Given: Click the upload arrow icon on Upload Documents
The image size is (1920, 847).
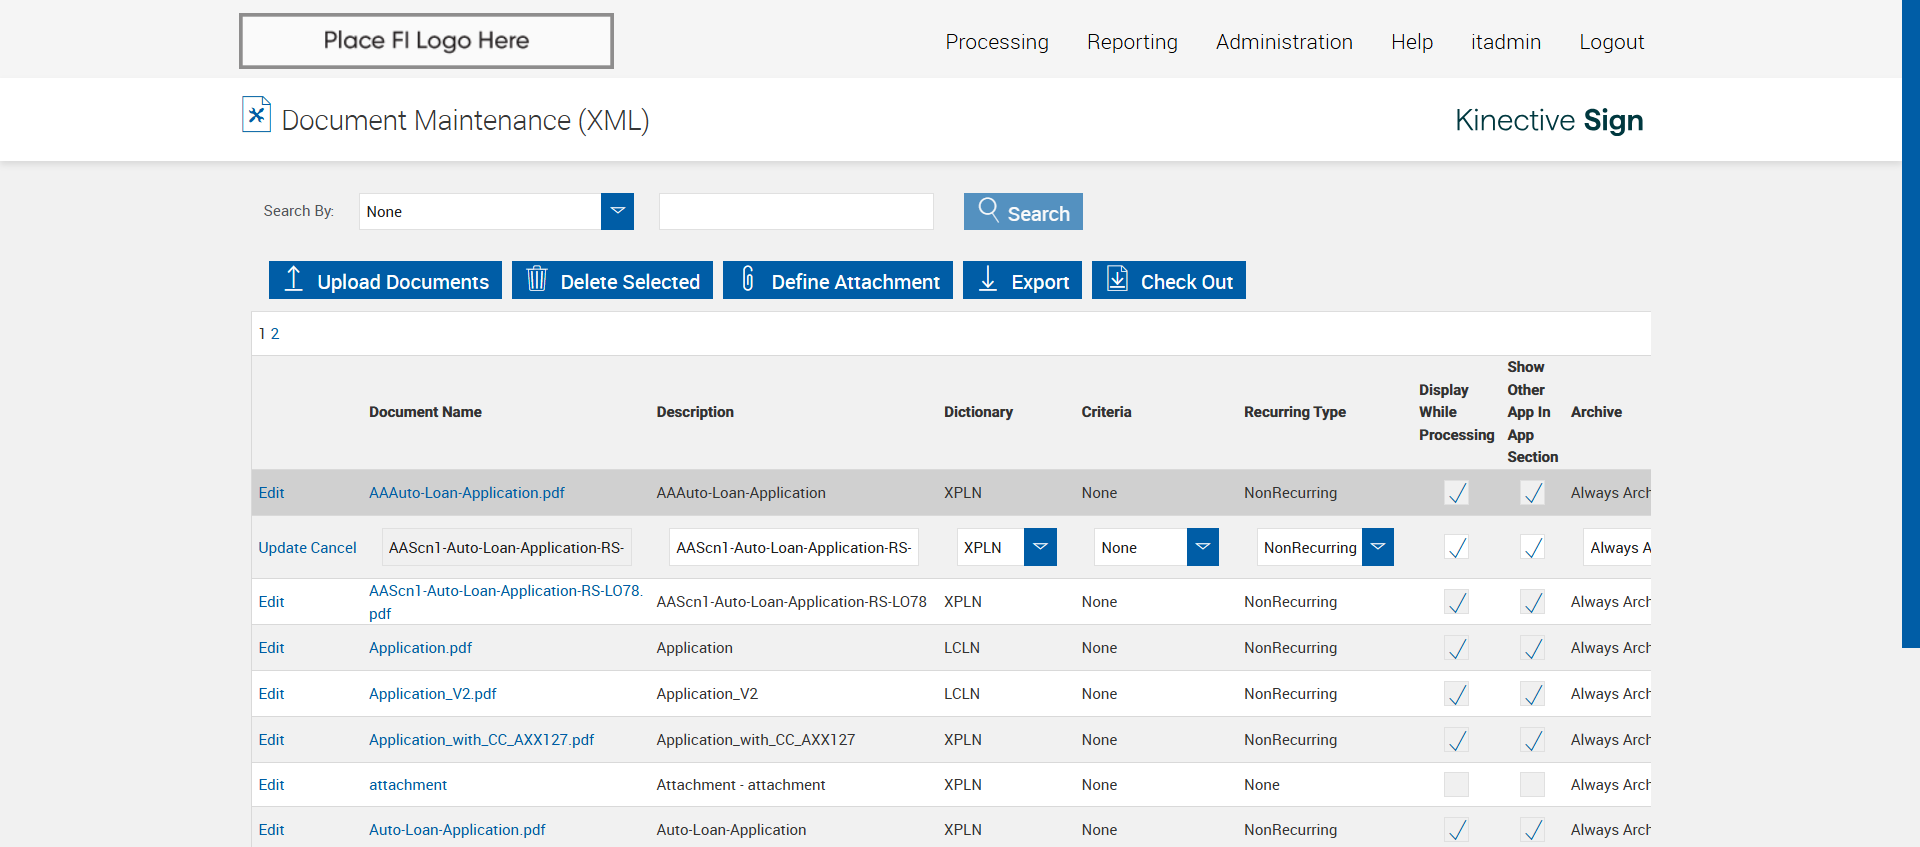Looking at the screenshot, I should [293, 279].
